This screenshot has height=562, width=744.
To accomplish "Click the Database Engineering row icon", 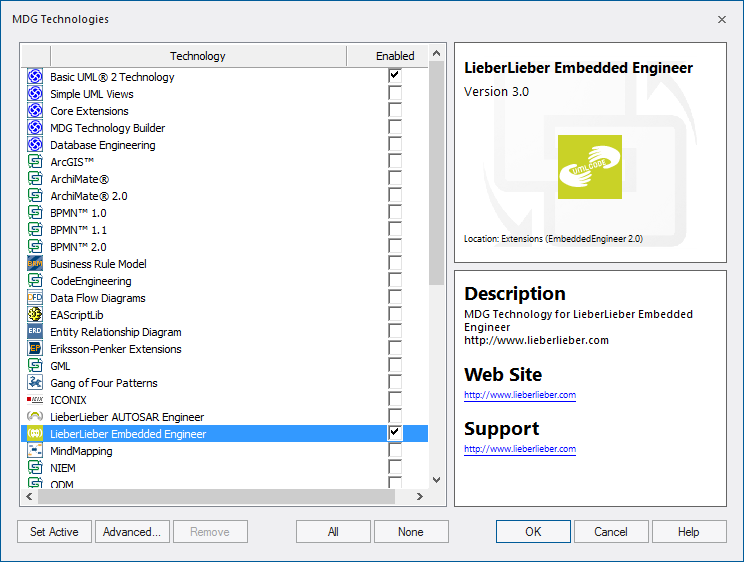I will pos(35,145).
